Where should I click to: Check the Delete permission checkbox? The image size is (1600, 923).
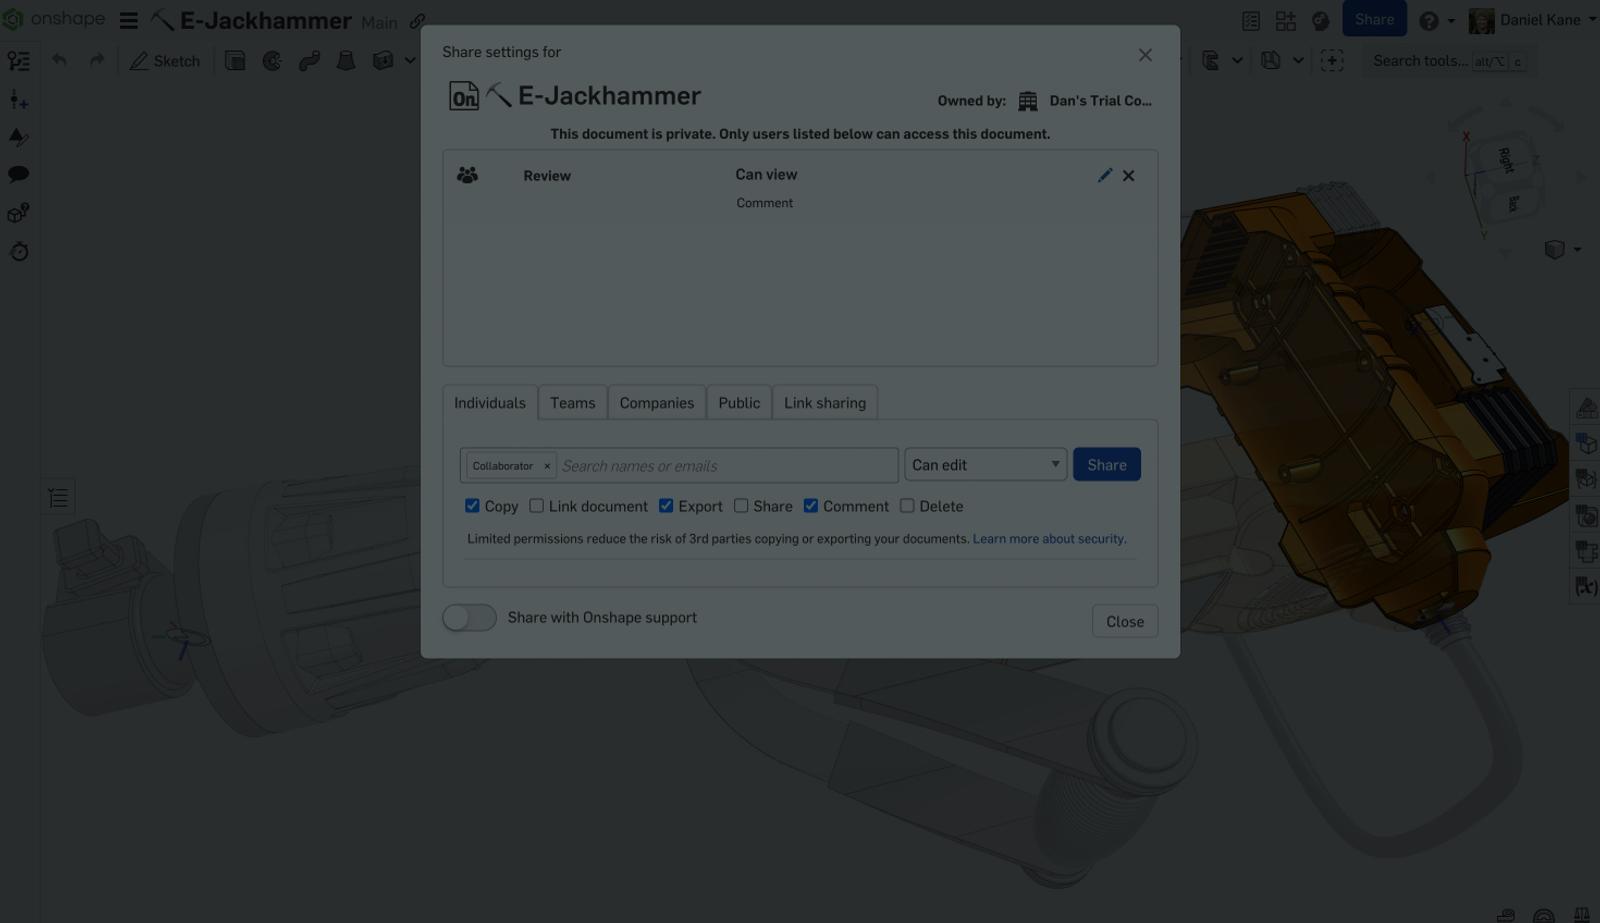pos(907,506)
